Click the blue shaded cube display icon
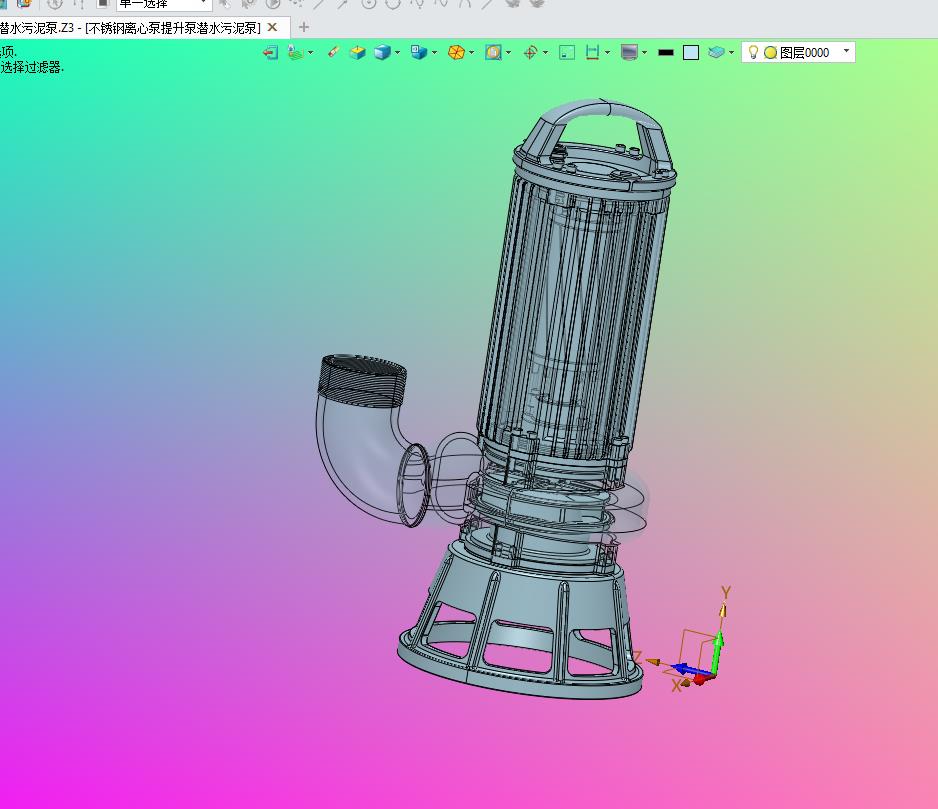 pos(382,53)
